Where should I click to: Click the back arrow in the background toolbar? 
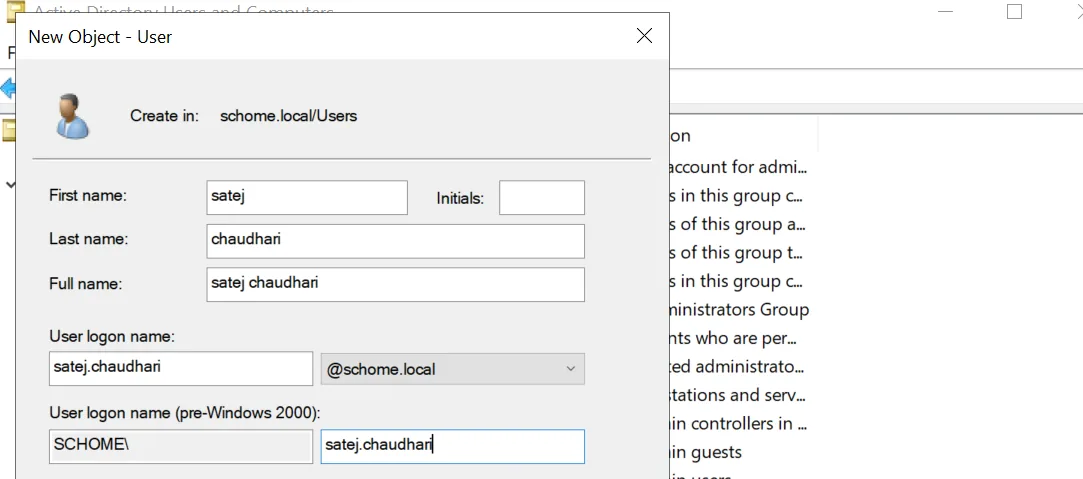tap(8, 88)
